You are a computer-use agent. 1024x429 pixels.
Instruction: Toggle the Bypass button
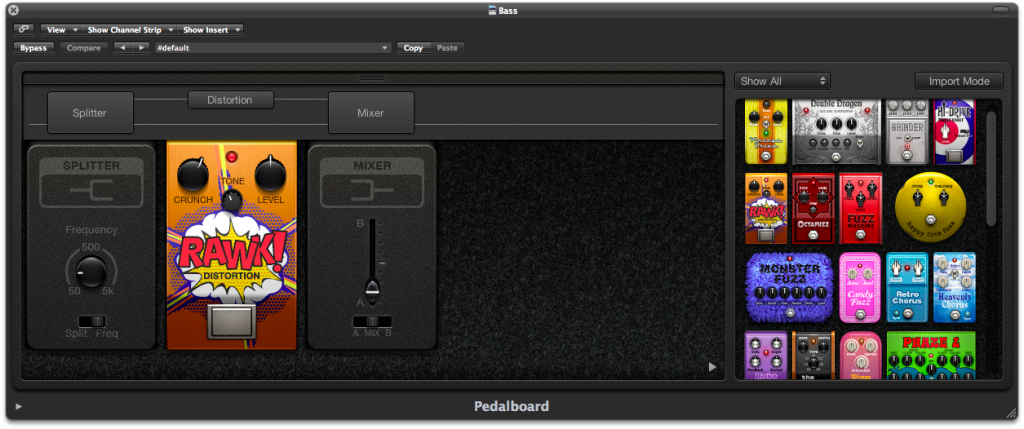point(34,48)
